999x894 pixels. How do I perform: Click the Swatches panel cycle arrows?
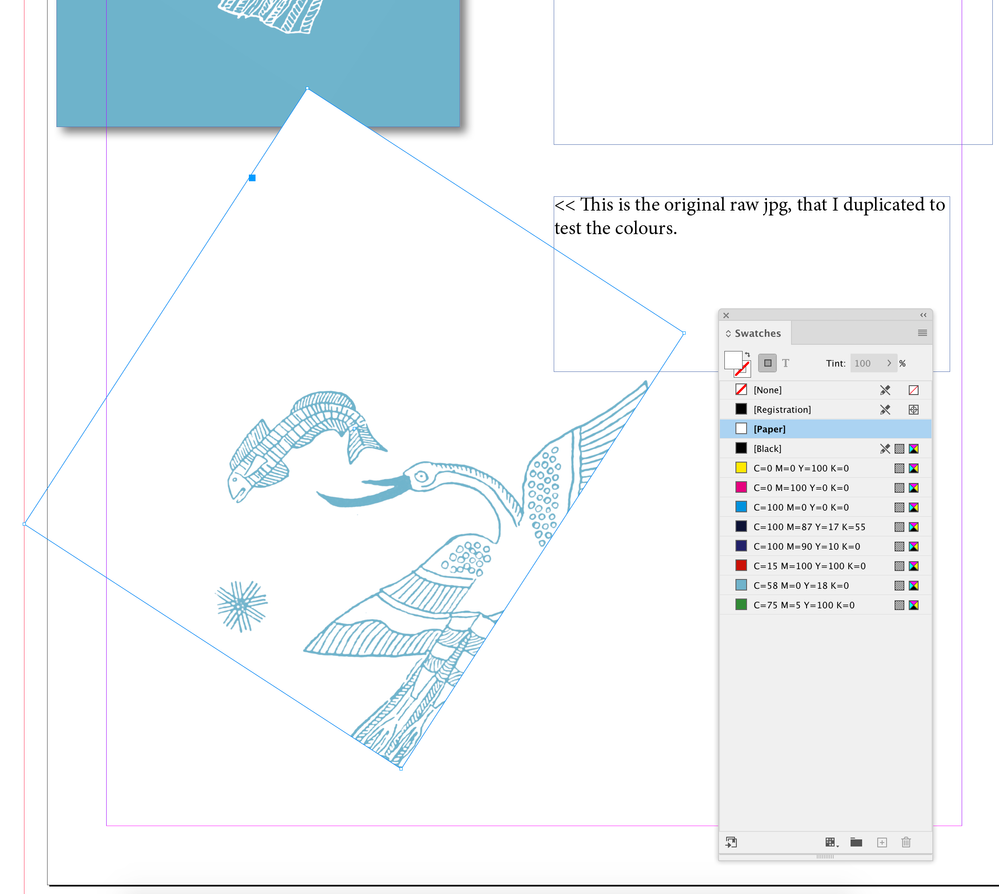point(728,333)
